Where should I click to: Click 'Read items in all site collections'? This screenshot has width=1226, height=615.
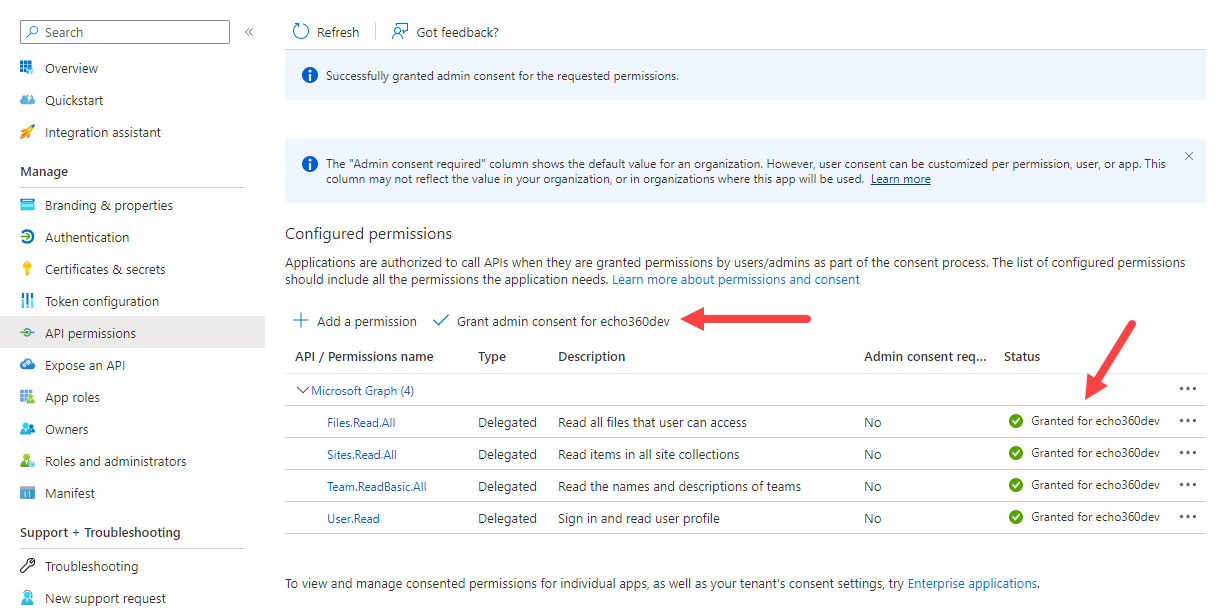(649, 454)
